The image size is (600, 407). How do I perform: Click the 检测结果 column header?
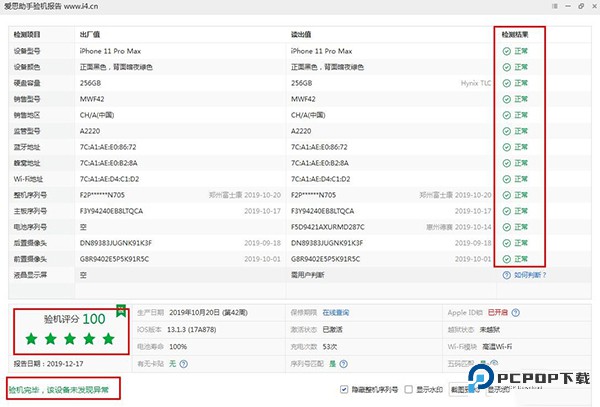click(x=515, y=34)
